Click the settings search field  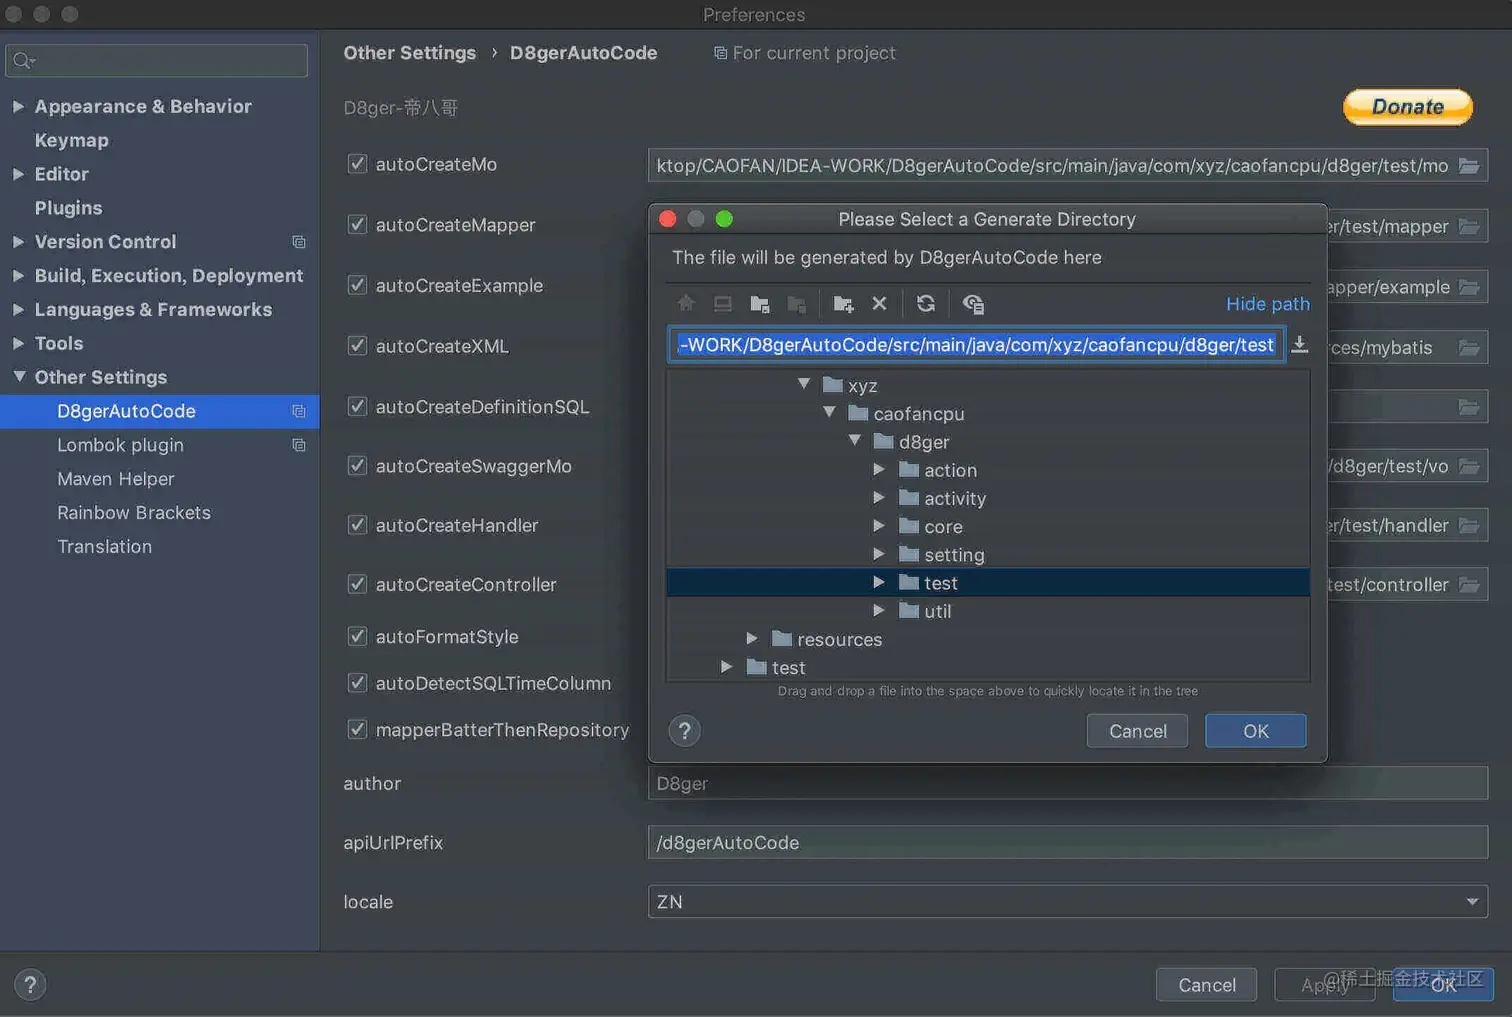pos(156,60)
